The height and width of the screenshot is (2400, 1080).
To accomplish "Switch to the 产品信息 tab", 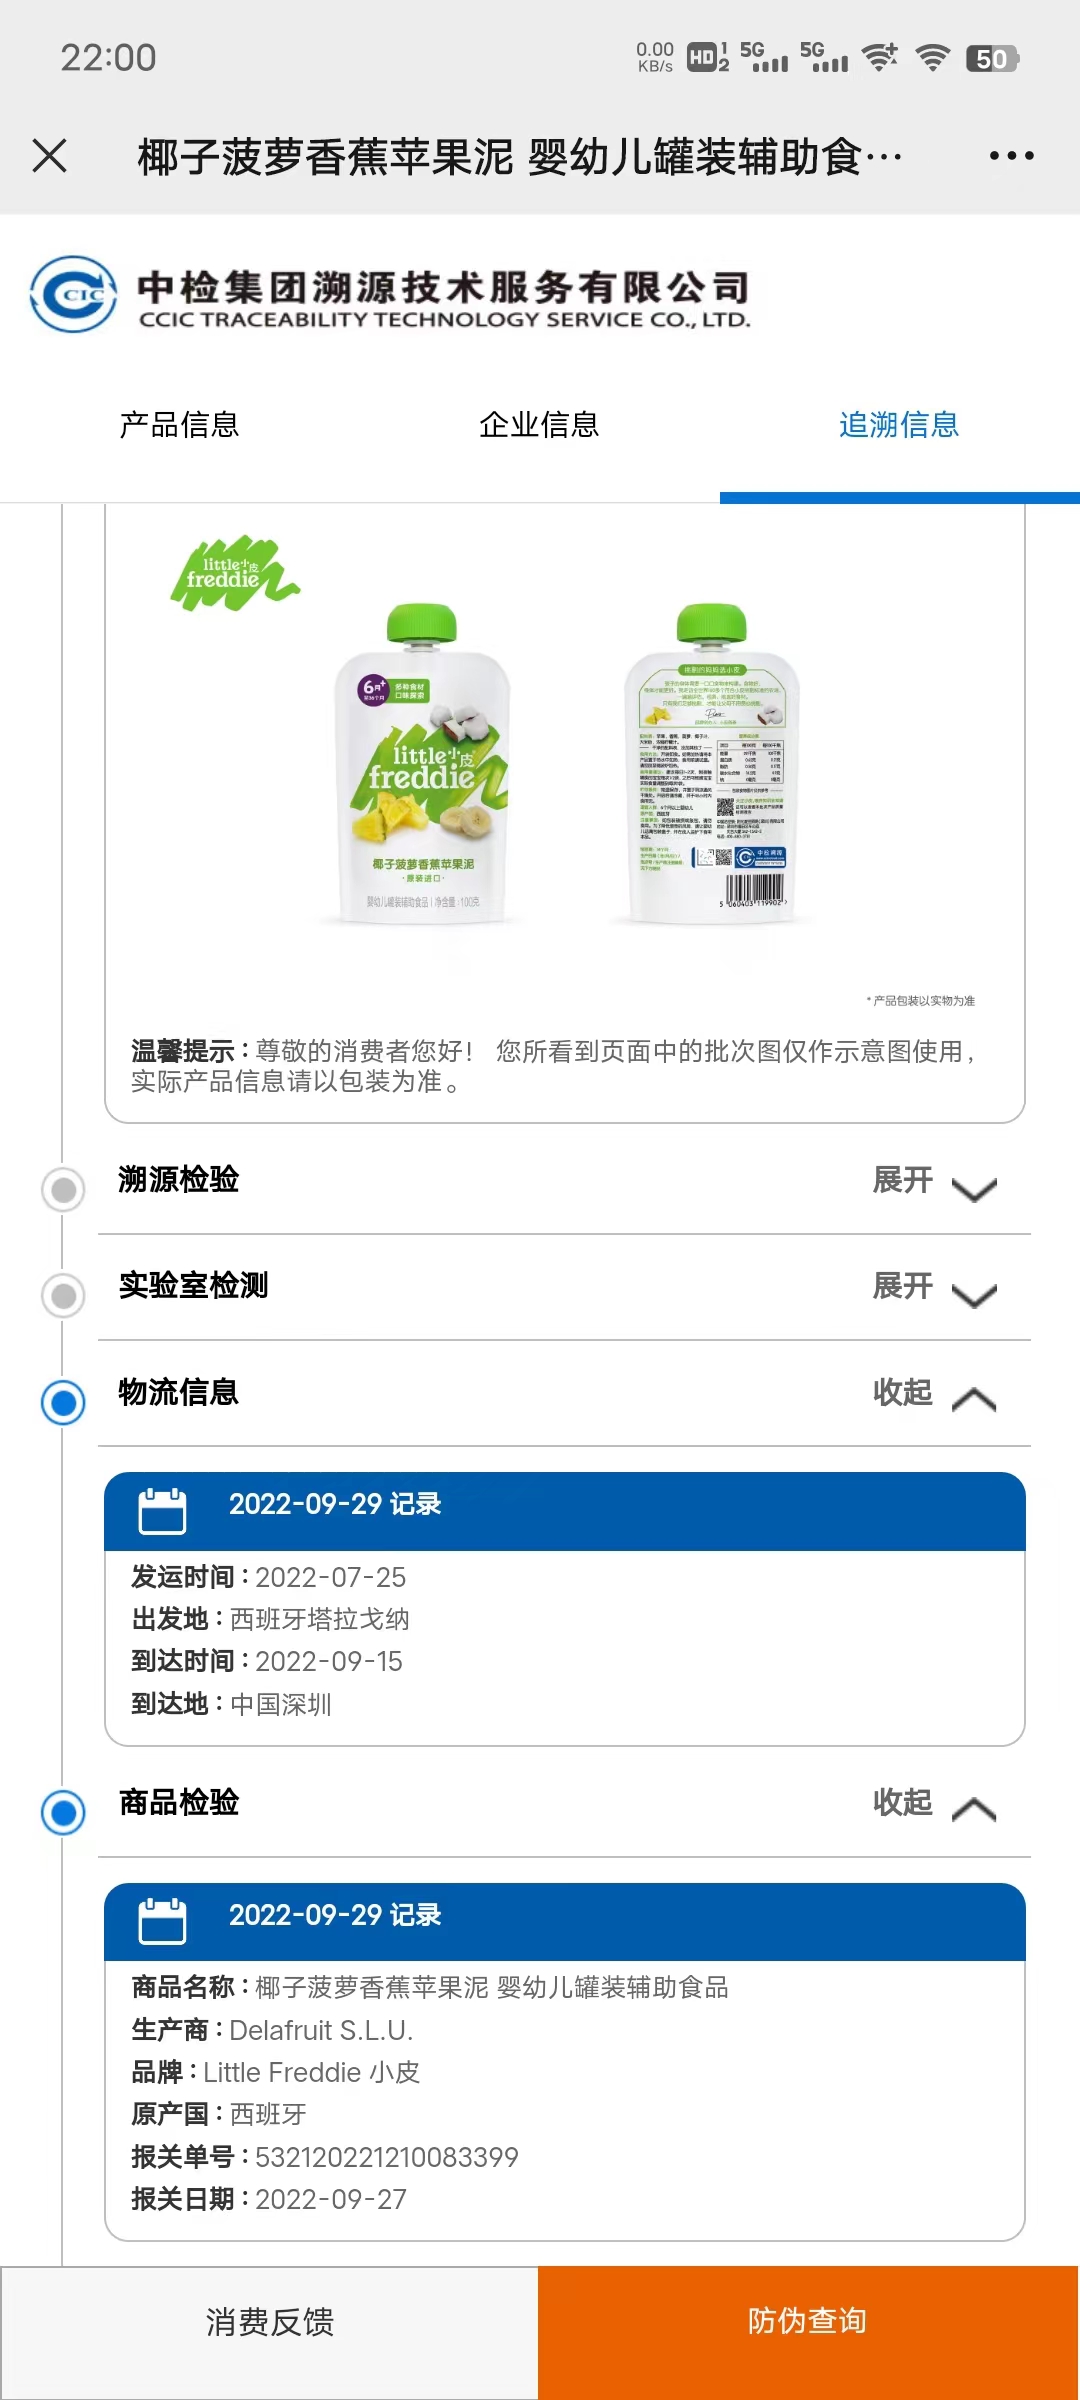I will 180,425.
